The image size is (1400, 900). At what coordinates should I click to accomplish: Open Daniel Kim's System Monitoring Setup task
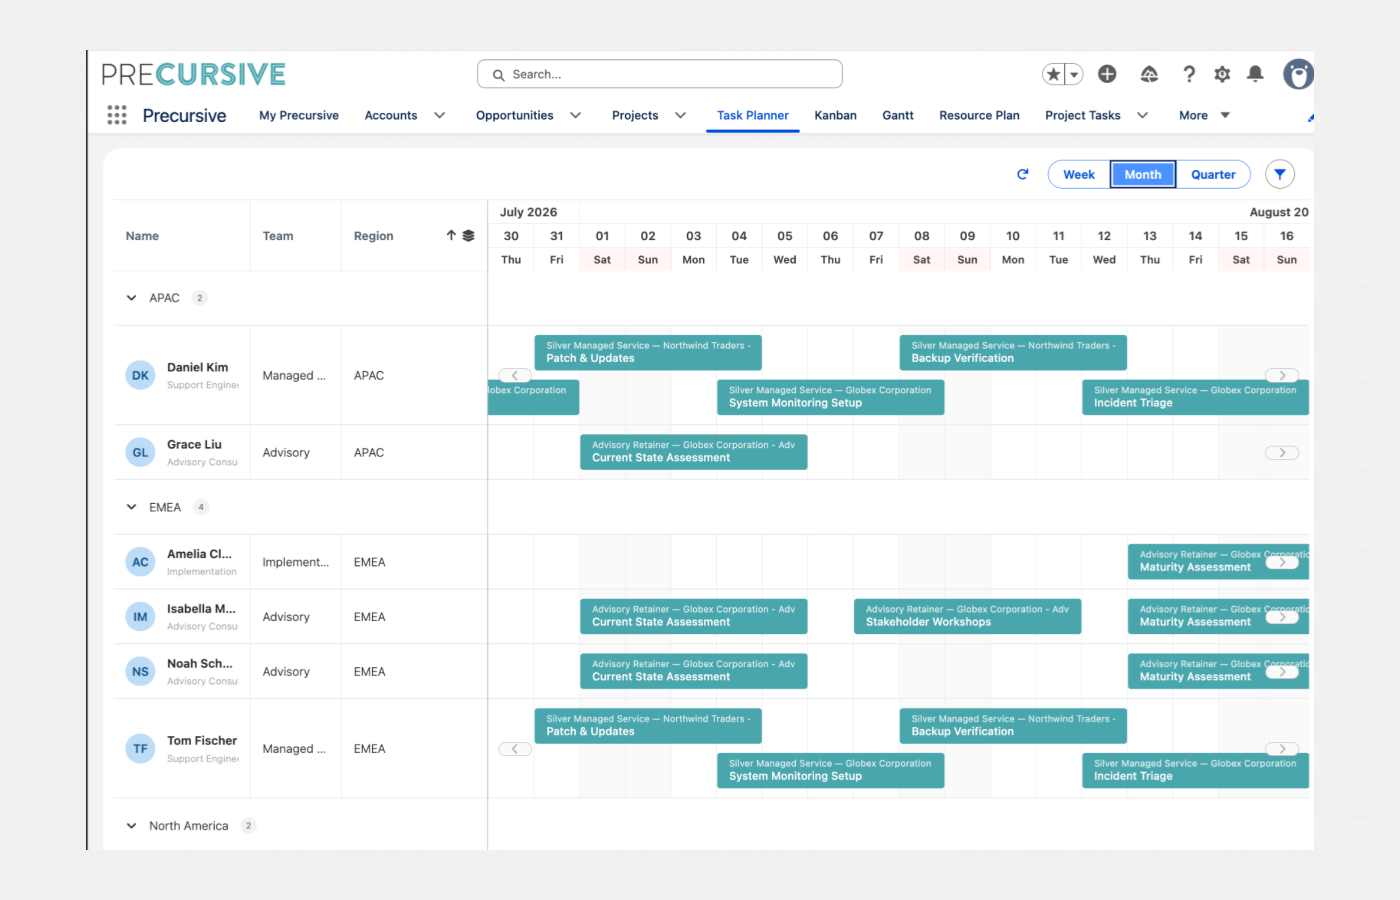click(830, 397)
